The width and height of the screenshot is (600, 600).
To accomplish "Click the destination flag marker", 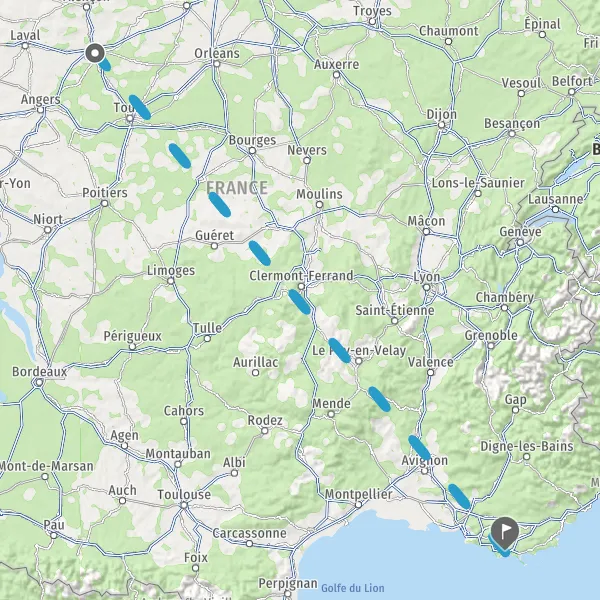I will pyautogui.click(x=505, y=532).
